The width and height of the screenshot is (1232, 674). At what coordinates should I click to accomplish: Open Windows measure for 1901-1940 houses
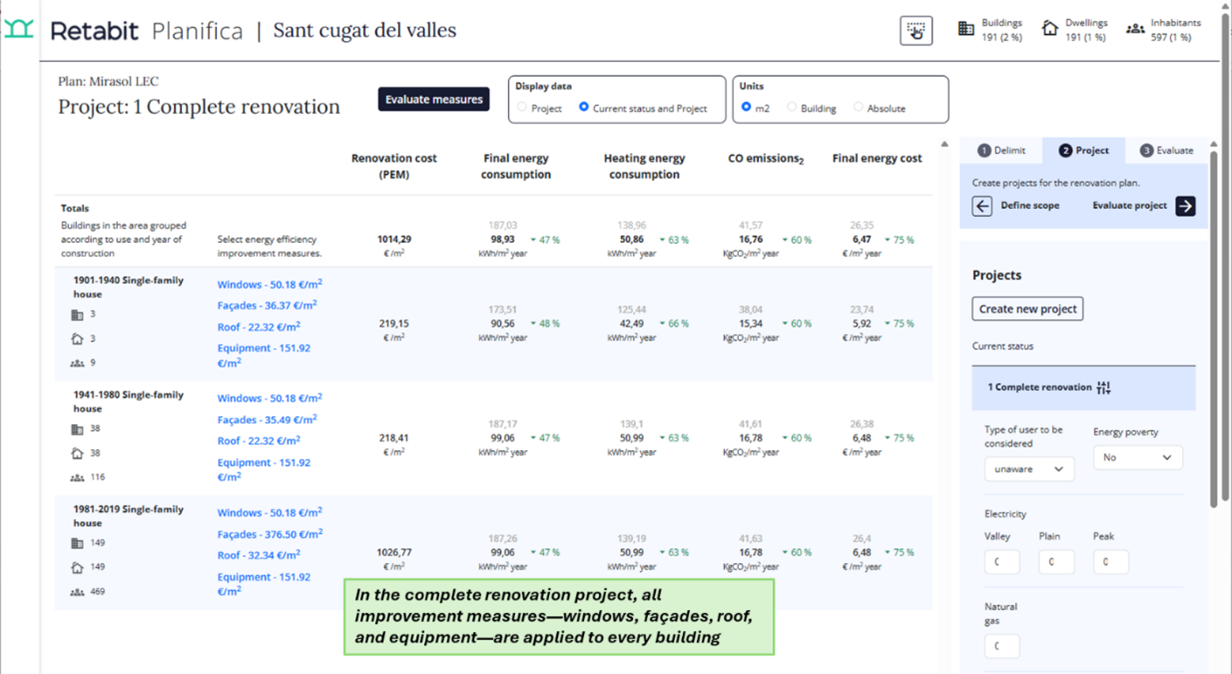pyautogui.click(x=269, y=285)
